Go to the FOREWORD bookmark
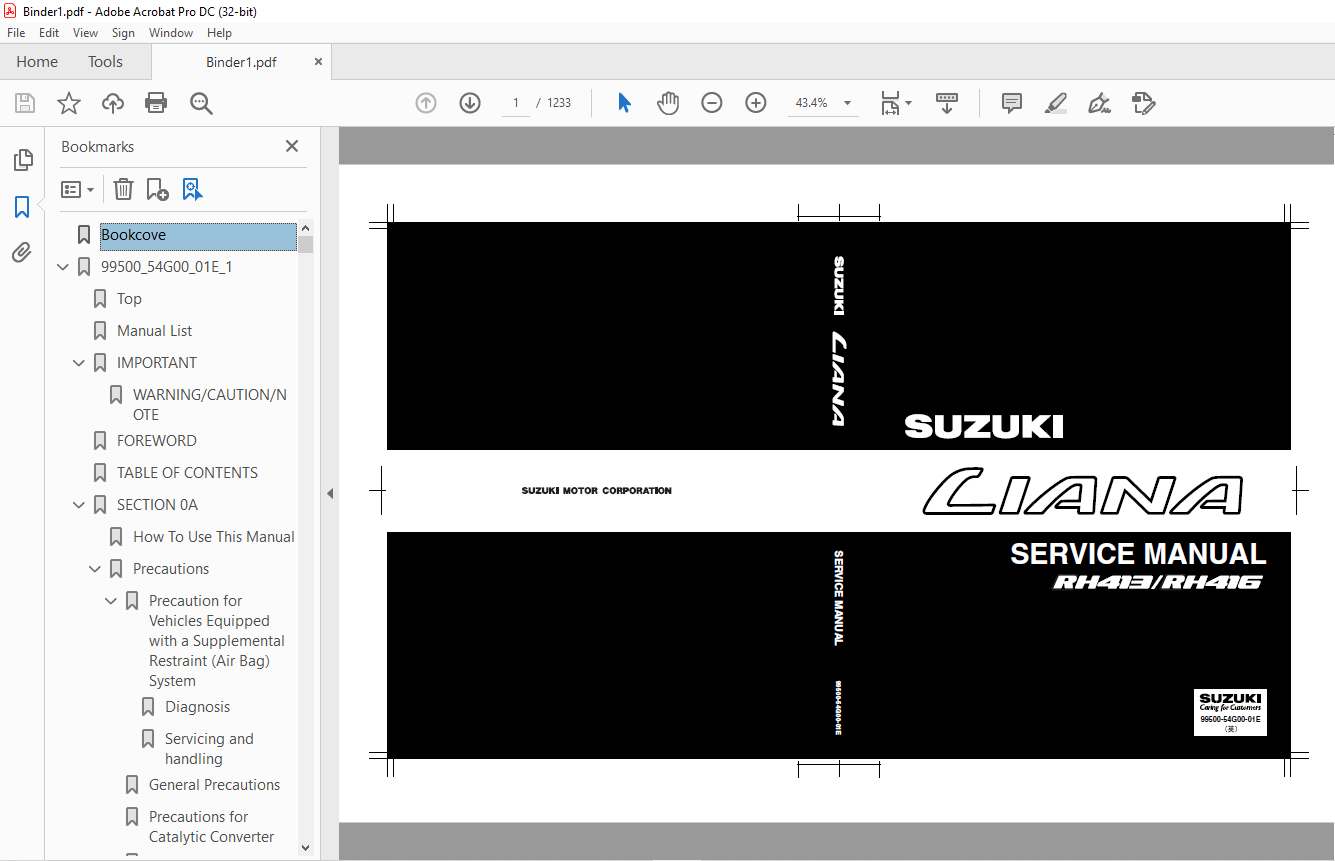 157,441
